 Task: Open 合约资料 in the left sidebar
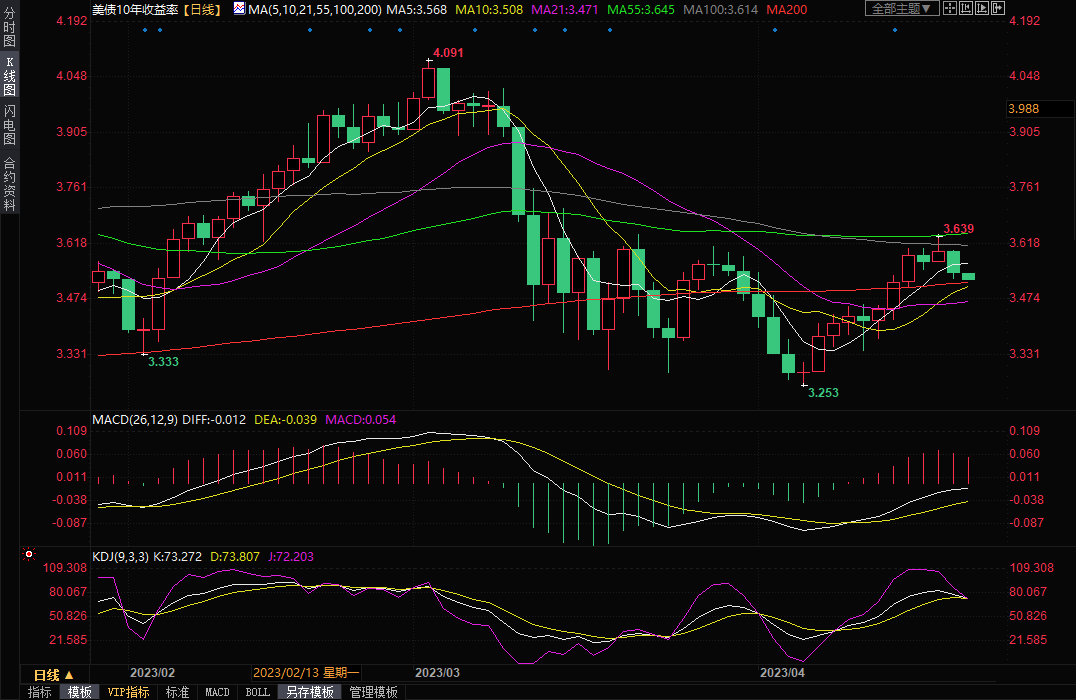pyautogui.click(x=10, y=183)
